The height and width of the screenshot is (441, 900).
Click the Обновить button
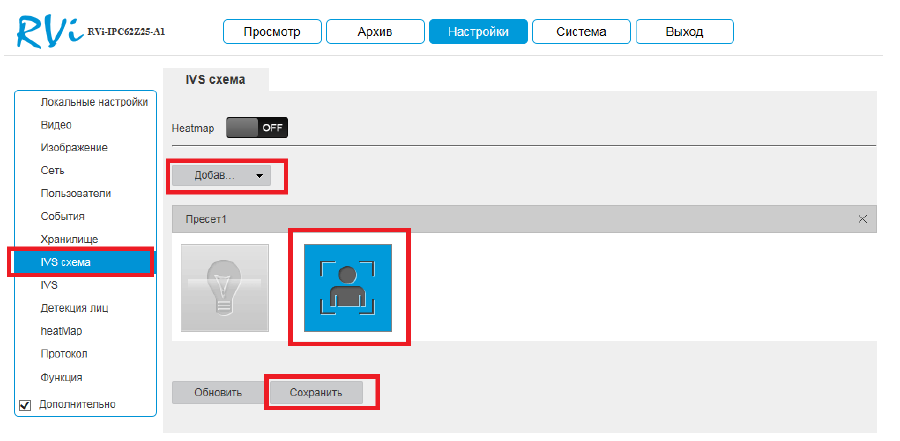tap(218, 392)
